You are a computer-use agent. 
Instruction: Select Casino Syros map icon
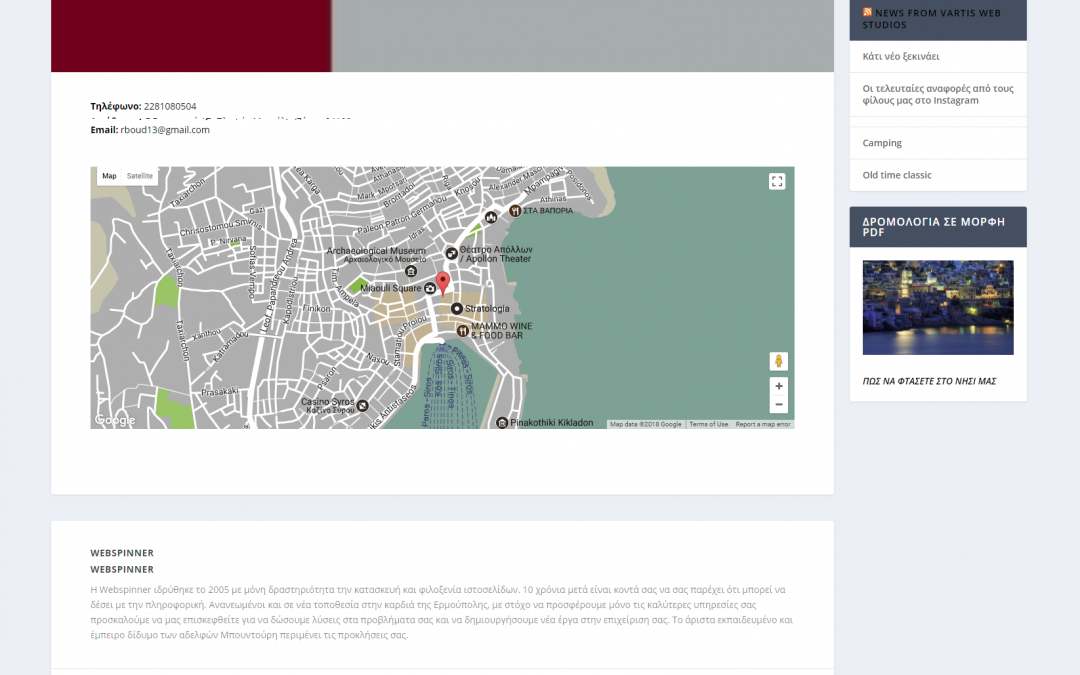coord(362,406)
